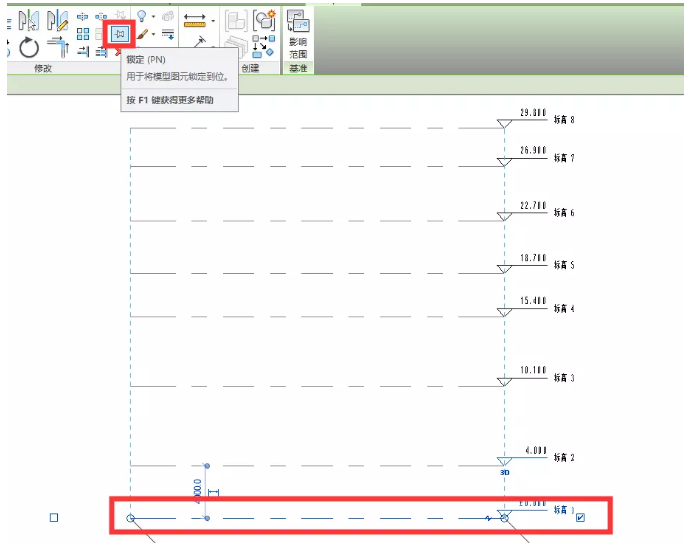Expand the Measure tool dropdown arrow
Viewport: 689px width, 545px height.
[213, 21]
